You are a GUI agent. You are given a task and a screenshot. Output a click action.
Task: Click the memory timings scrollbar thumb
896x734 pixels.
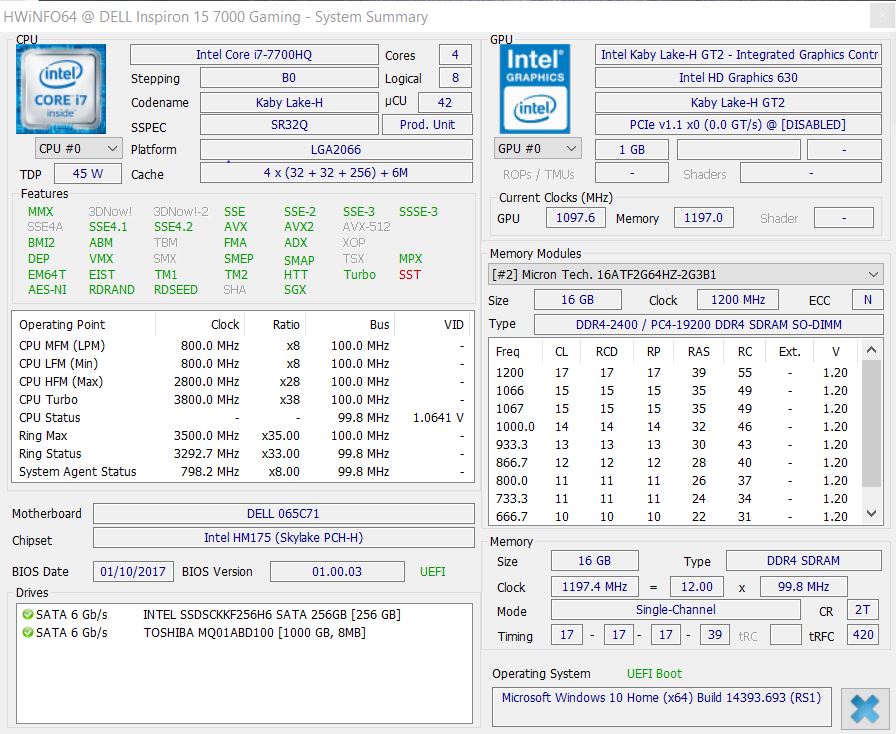(871, 423)
